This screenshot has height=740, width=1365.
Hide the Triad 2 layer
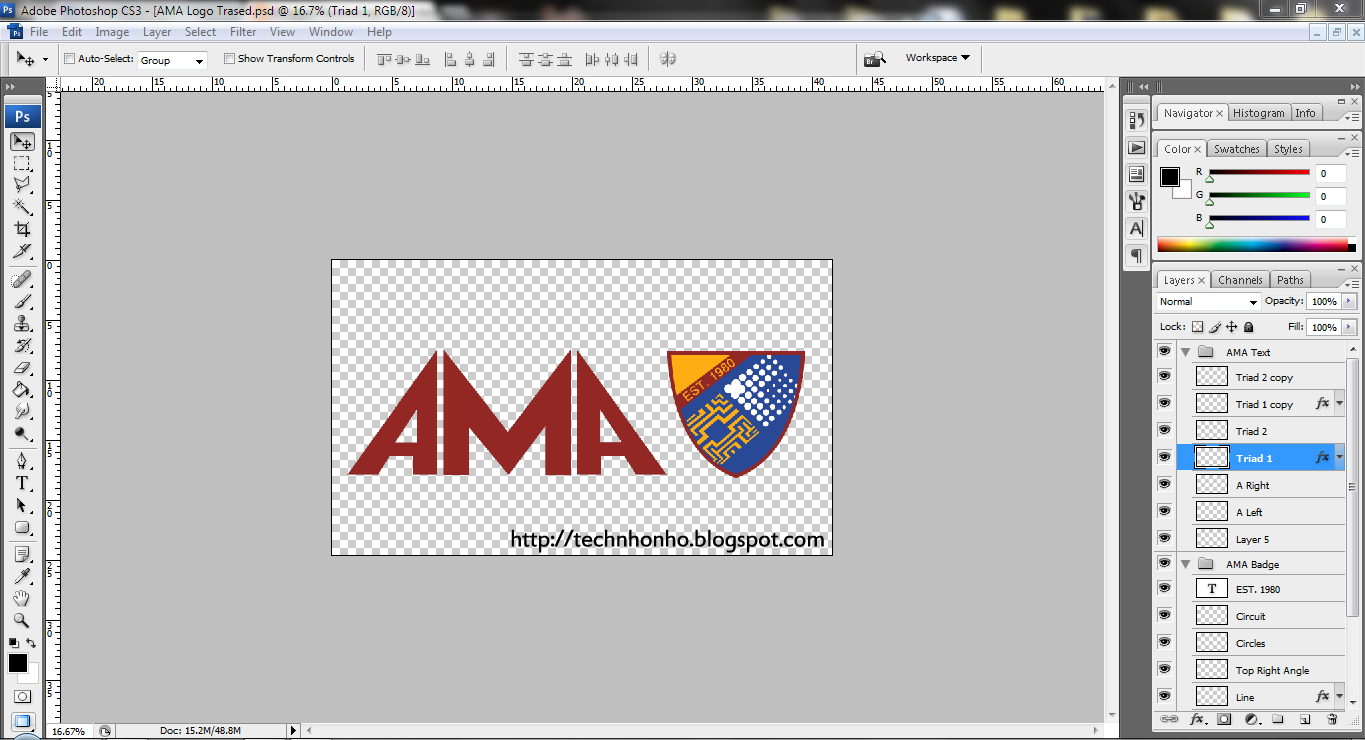pos(1164,430)
